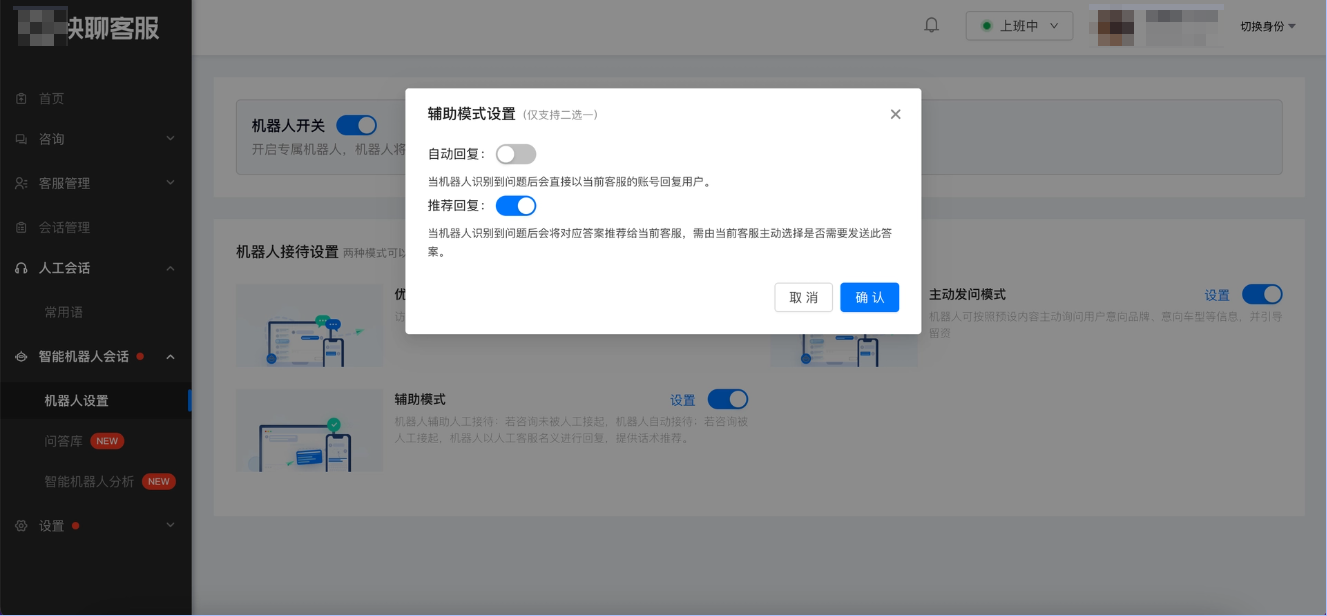Click the 辅助模式 preview thumbnail image
Image resolution: width=1327 pixels, height=616 pixels.
tap(309, 430)
